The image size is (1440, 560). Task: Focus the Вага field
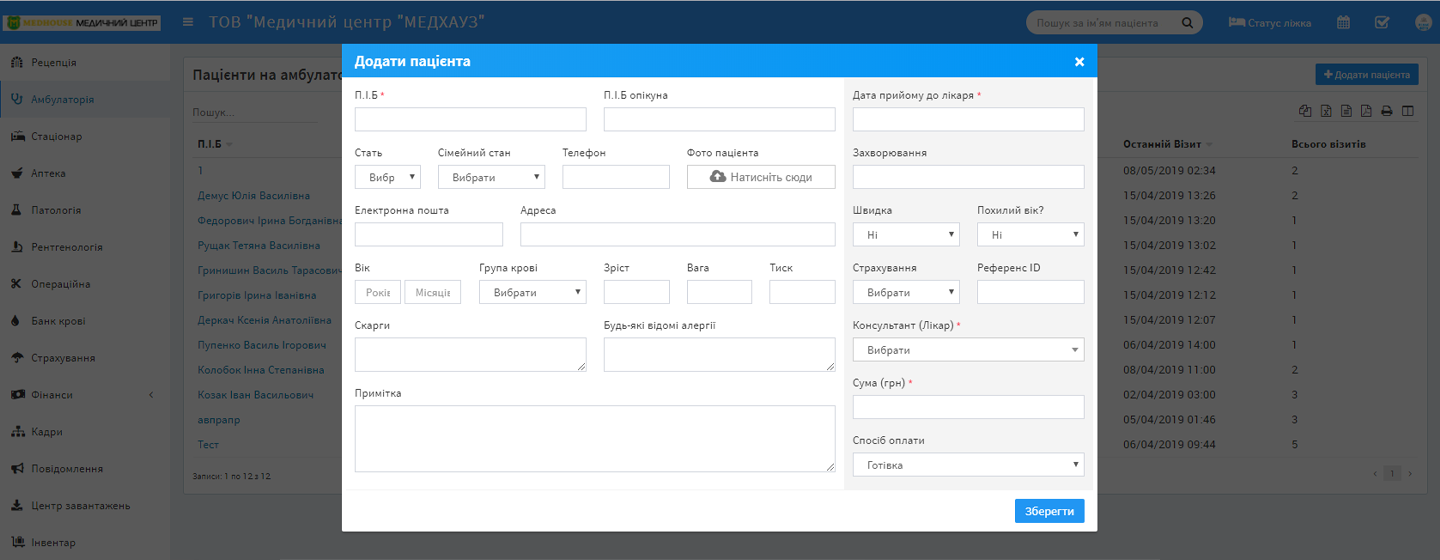pyautogui.click(x=719, y=292)
